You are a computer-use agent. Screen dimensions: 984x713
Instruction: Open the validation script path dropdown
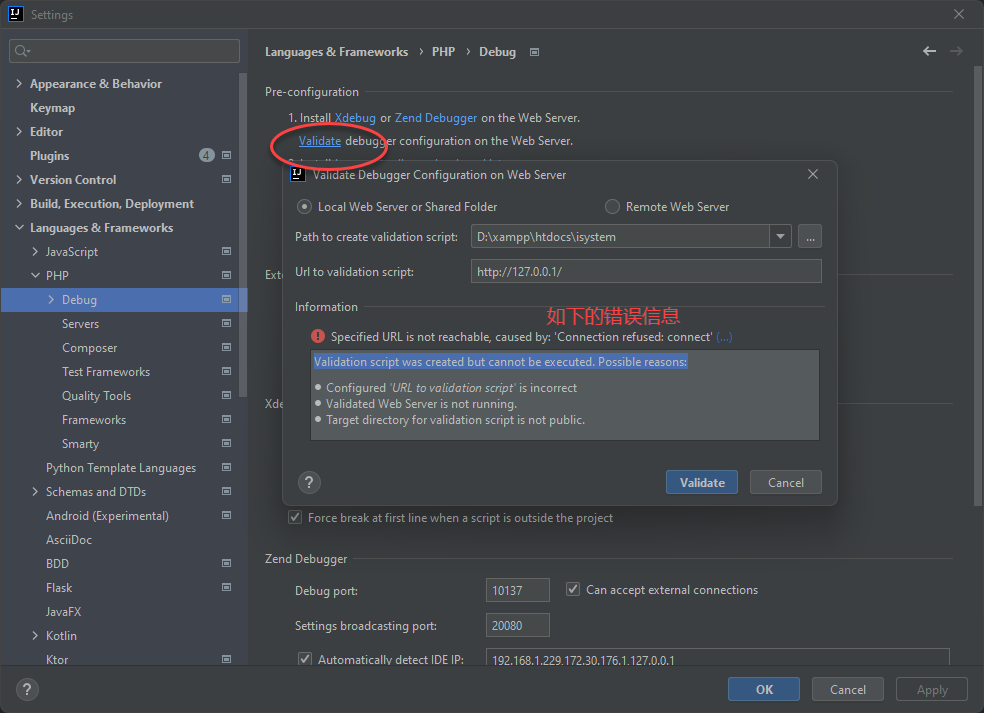pos(780,236)
